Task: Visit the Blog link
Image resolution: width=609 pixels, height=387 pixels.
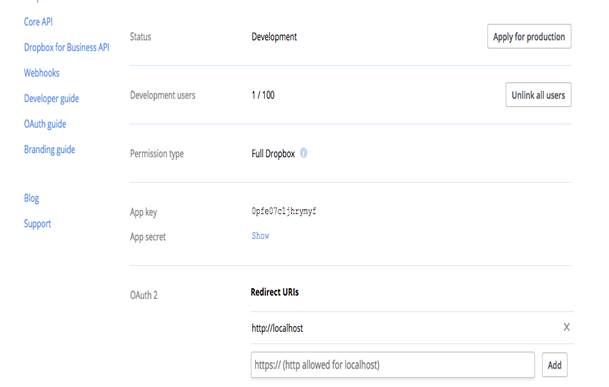Action: (31, 198)
